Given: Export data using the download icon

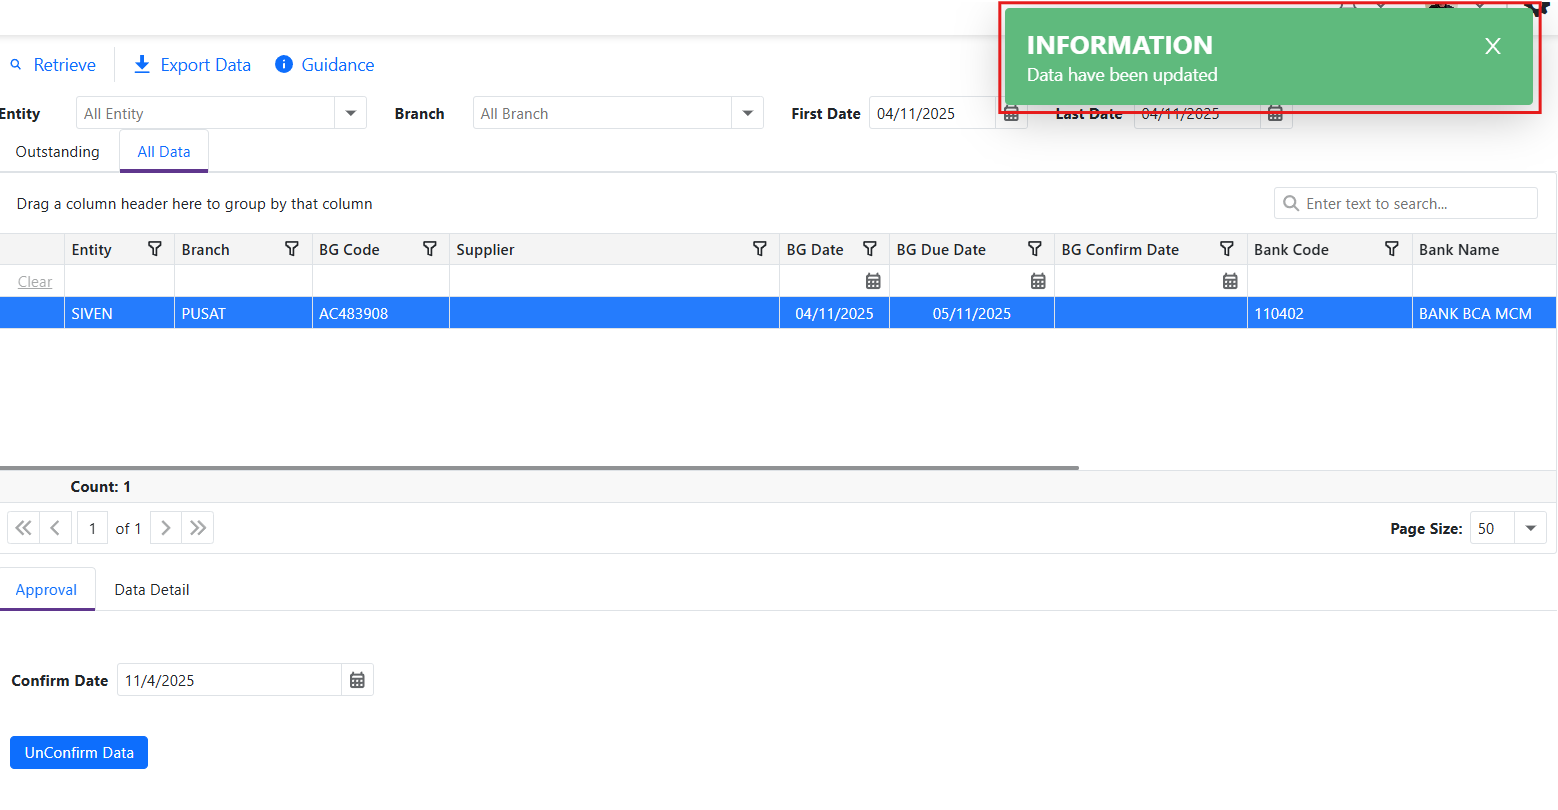Looking at the screenshot, I should click(142, 65).
